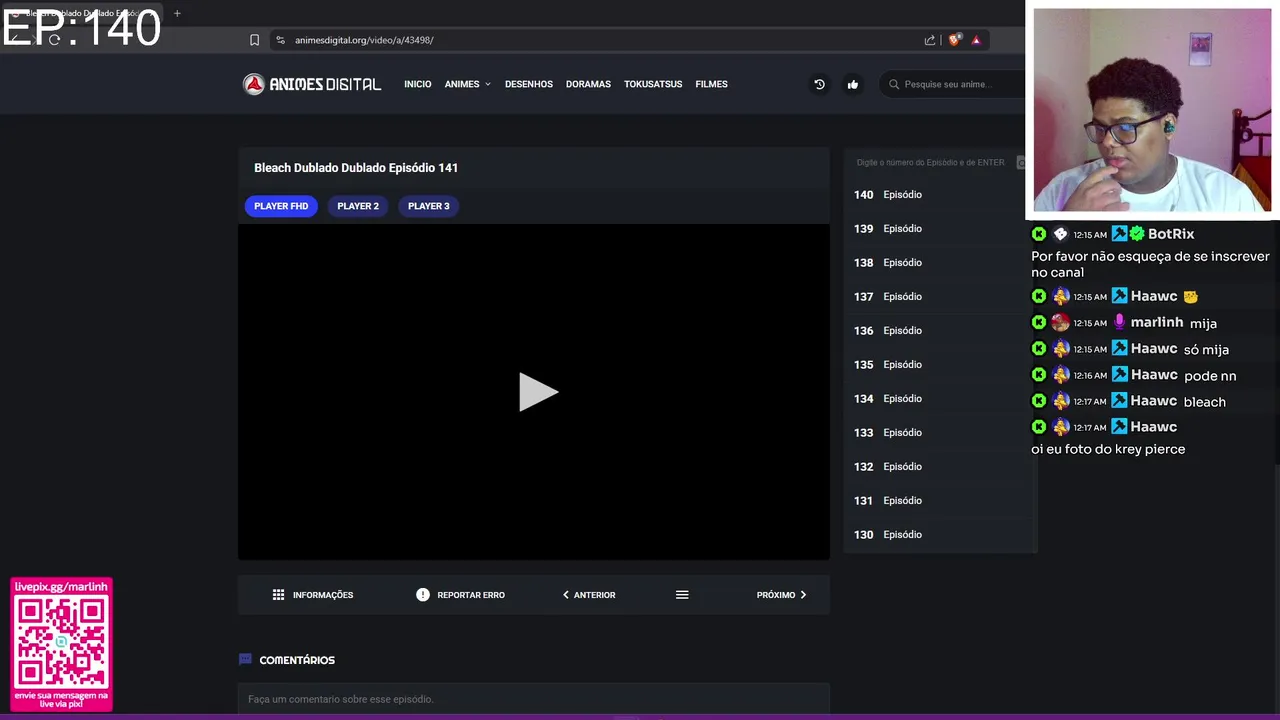Open the watch history clock icon

click(819, 84)
